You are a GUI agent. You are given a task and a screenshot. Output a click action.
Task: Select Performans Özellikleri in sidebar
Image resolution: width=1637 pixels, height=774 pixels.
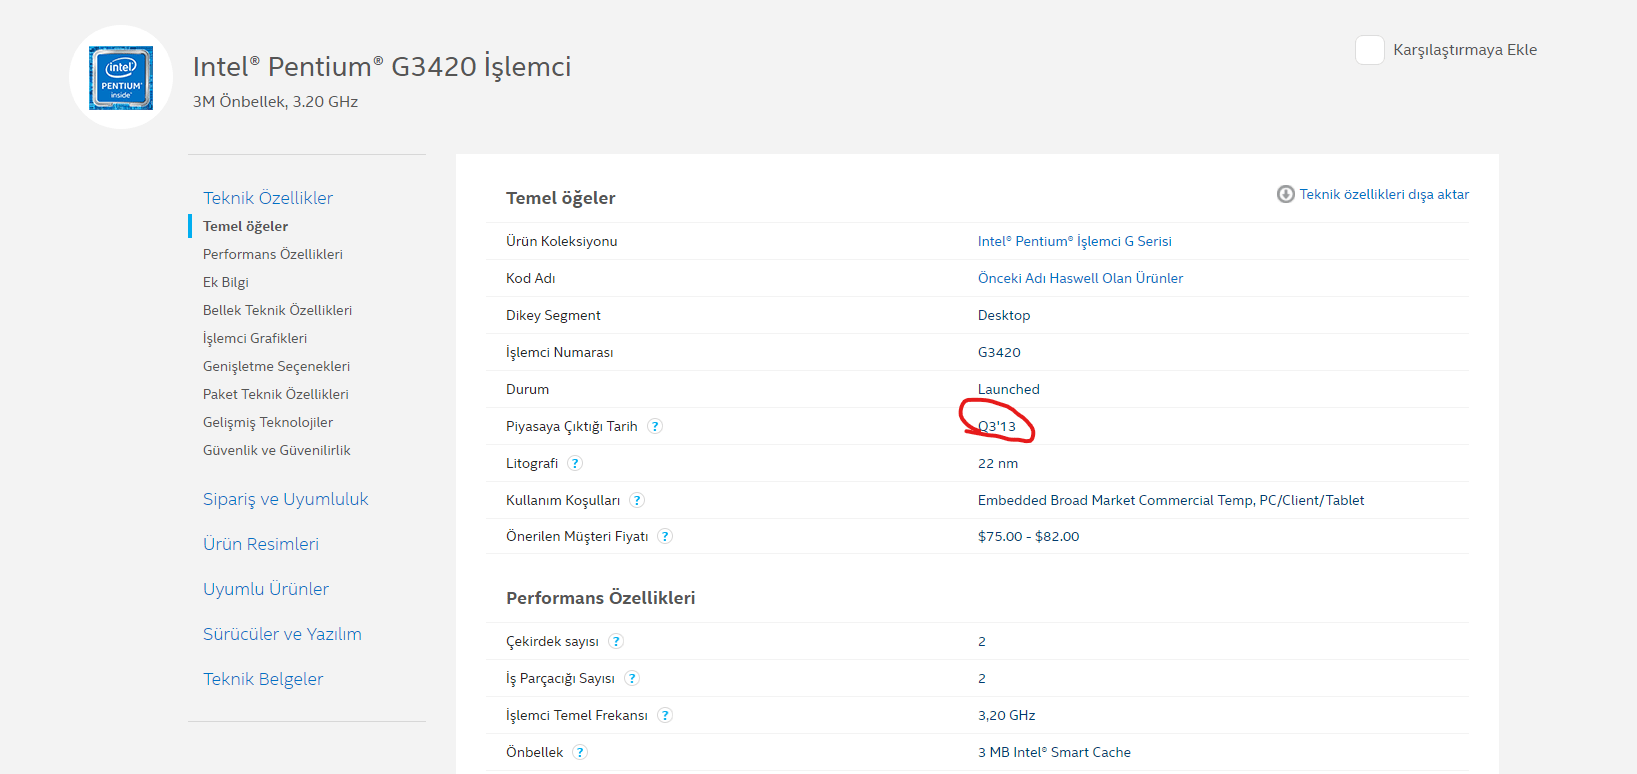tap(272, 254)
